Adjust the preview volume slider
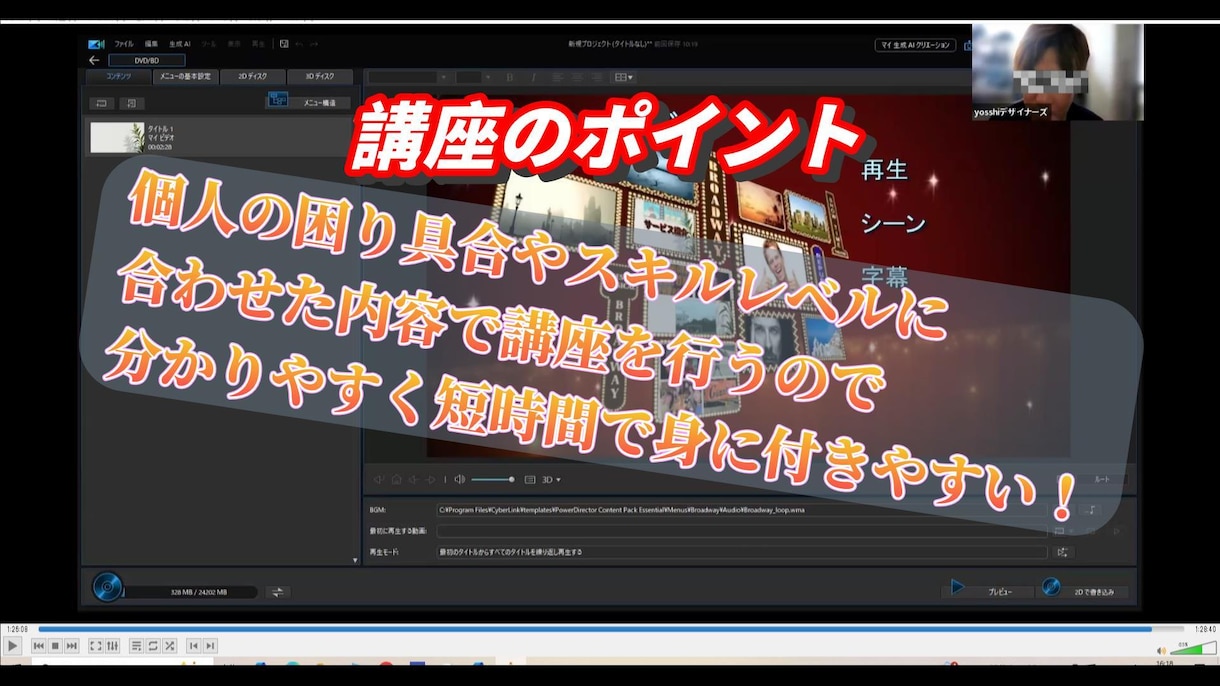This screenshot has height=686, width=1220. click(493, 480)
